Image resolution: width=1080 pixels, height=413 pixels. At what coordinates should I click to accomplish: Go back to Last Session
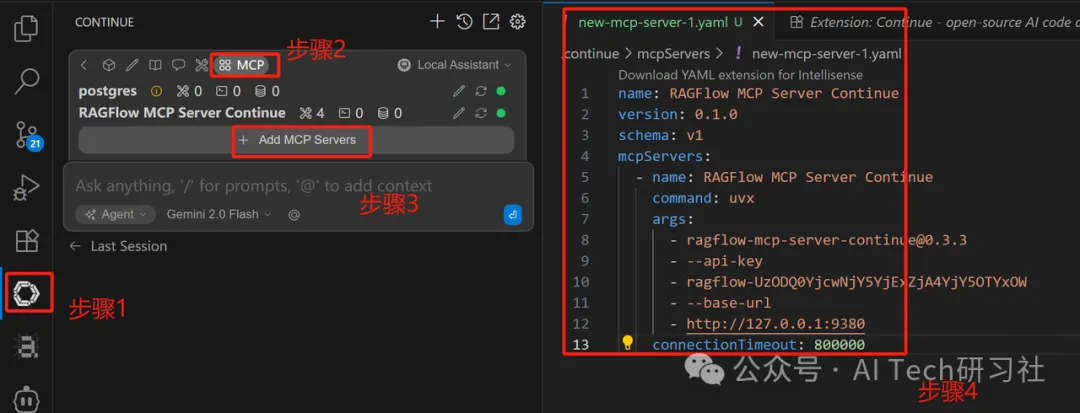click(118, 246)
